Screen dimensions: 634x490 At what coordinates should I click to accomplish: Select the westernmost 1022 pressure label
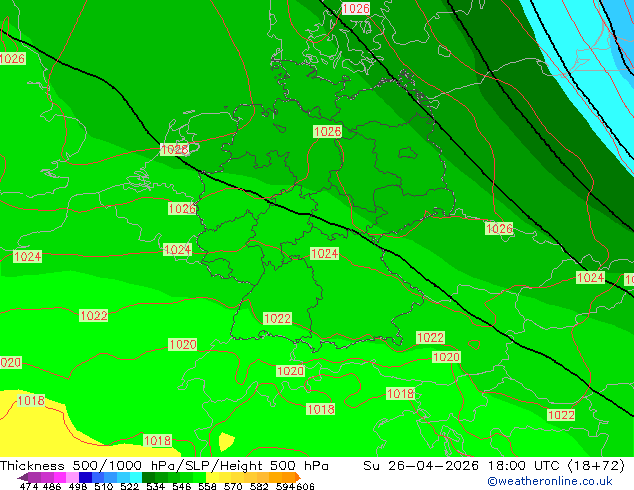tap(94, 315)
